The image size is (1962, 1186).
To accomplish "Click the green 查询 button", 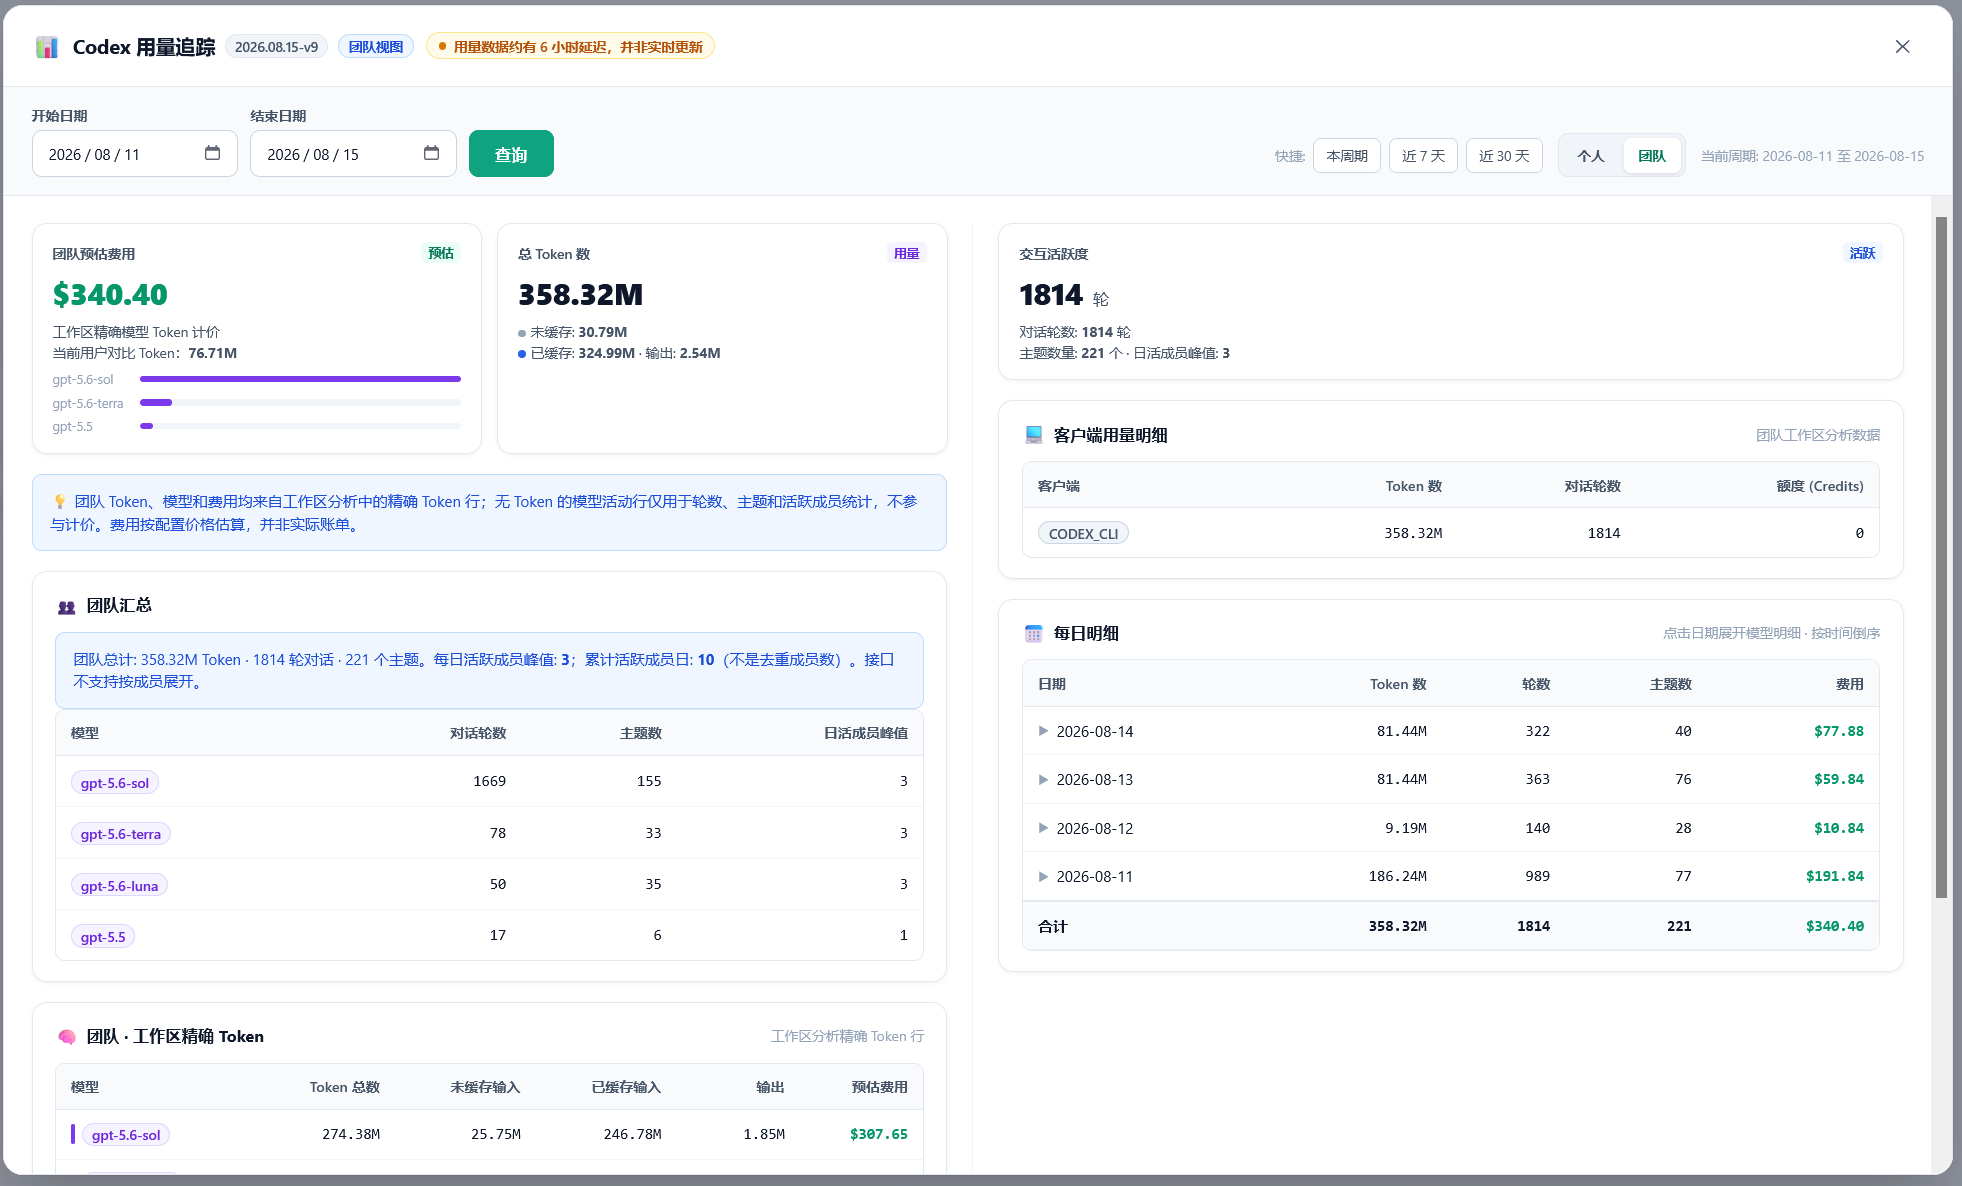I will [x=511, y=154].
